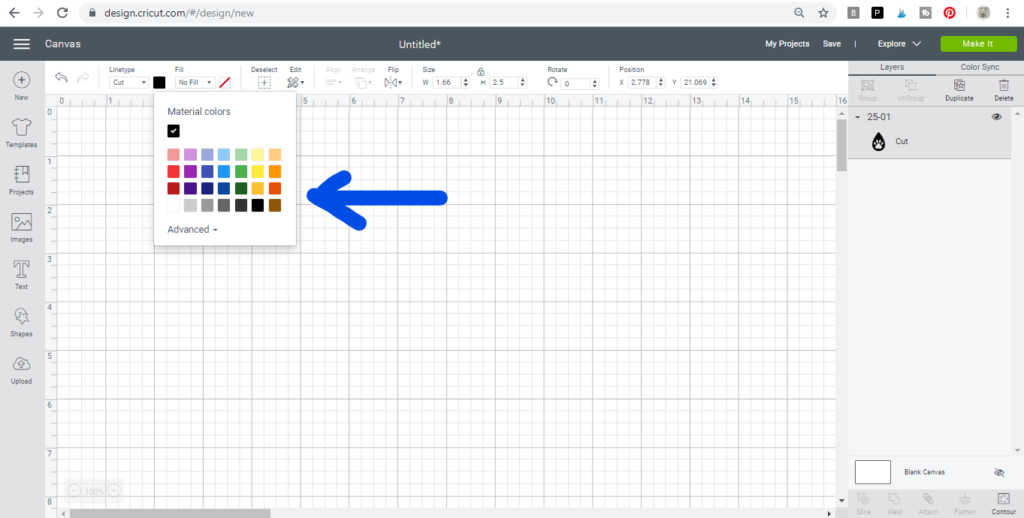
Task: Expand the Advanced color options
Action: click(192, 230)
